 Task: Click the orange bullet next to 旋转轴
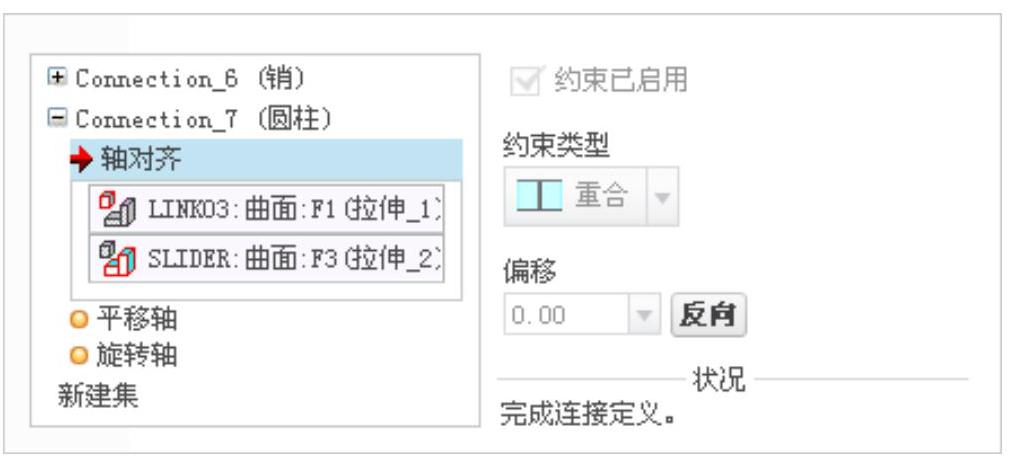(x=78, y=355)
